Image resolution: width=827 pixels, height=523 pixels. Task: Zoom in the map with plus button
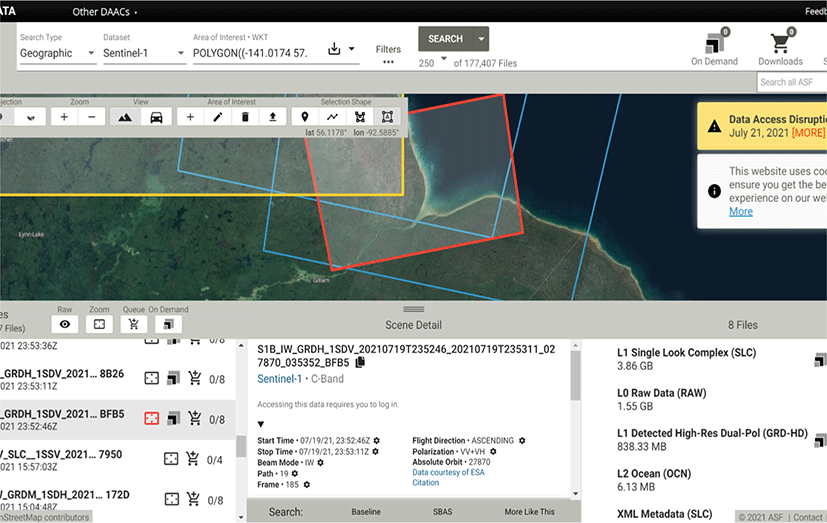[64, 117]
